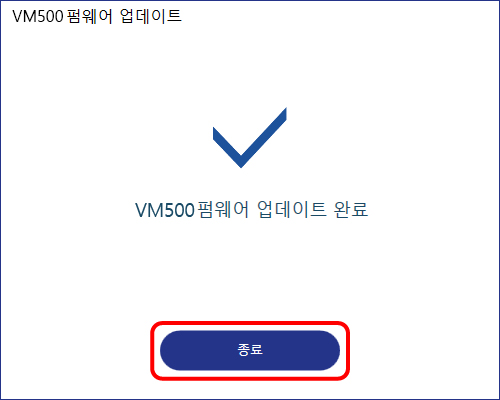
Task: Click the word 완료 in the message
Action: (351, 210)
